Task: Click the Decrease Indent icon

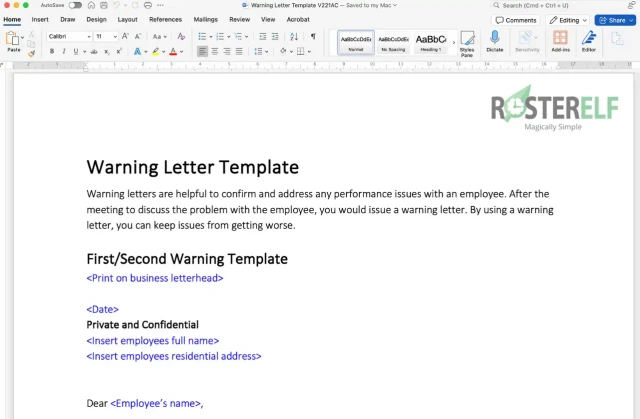Action: click(262, 36)
